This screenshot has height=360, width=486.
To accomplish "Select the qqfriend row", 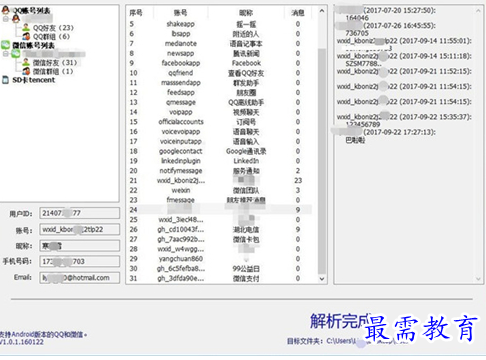I will [x=220, y=73].
